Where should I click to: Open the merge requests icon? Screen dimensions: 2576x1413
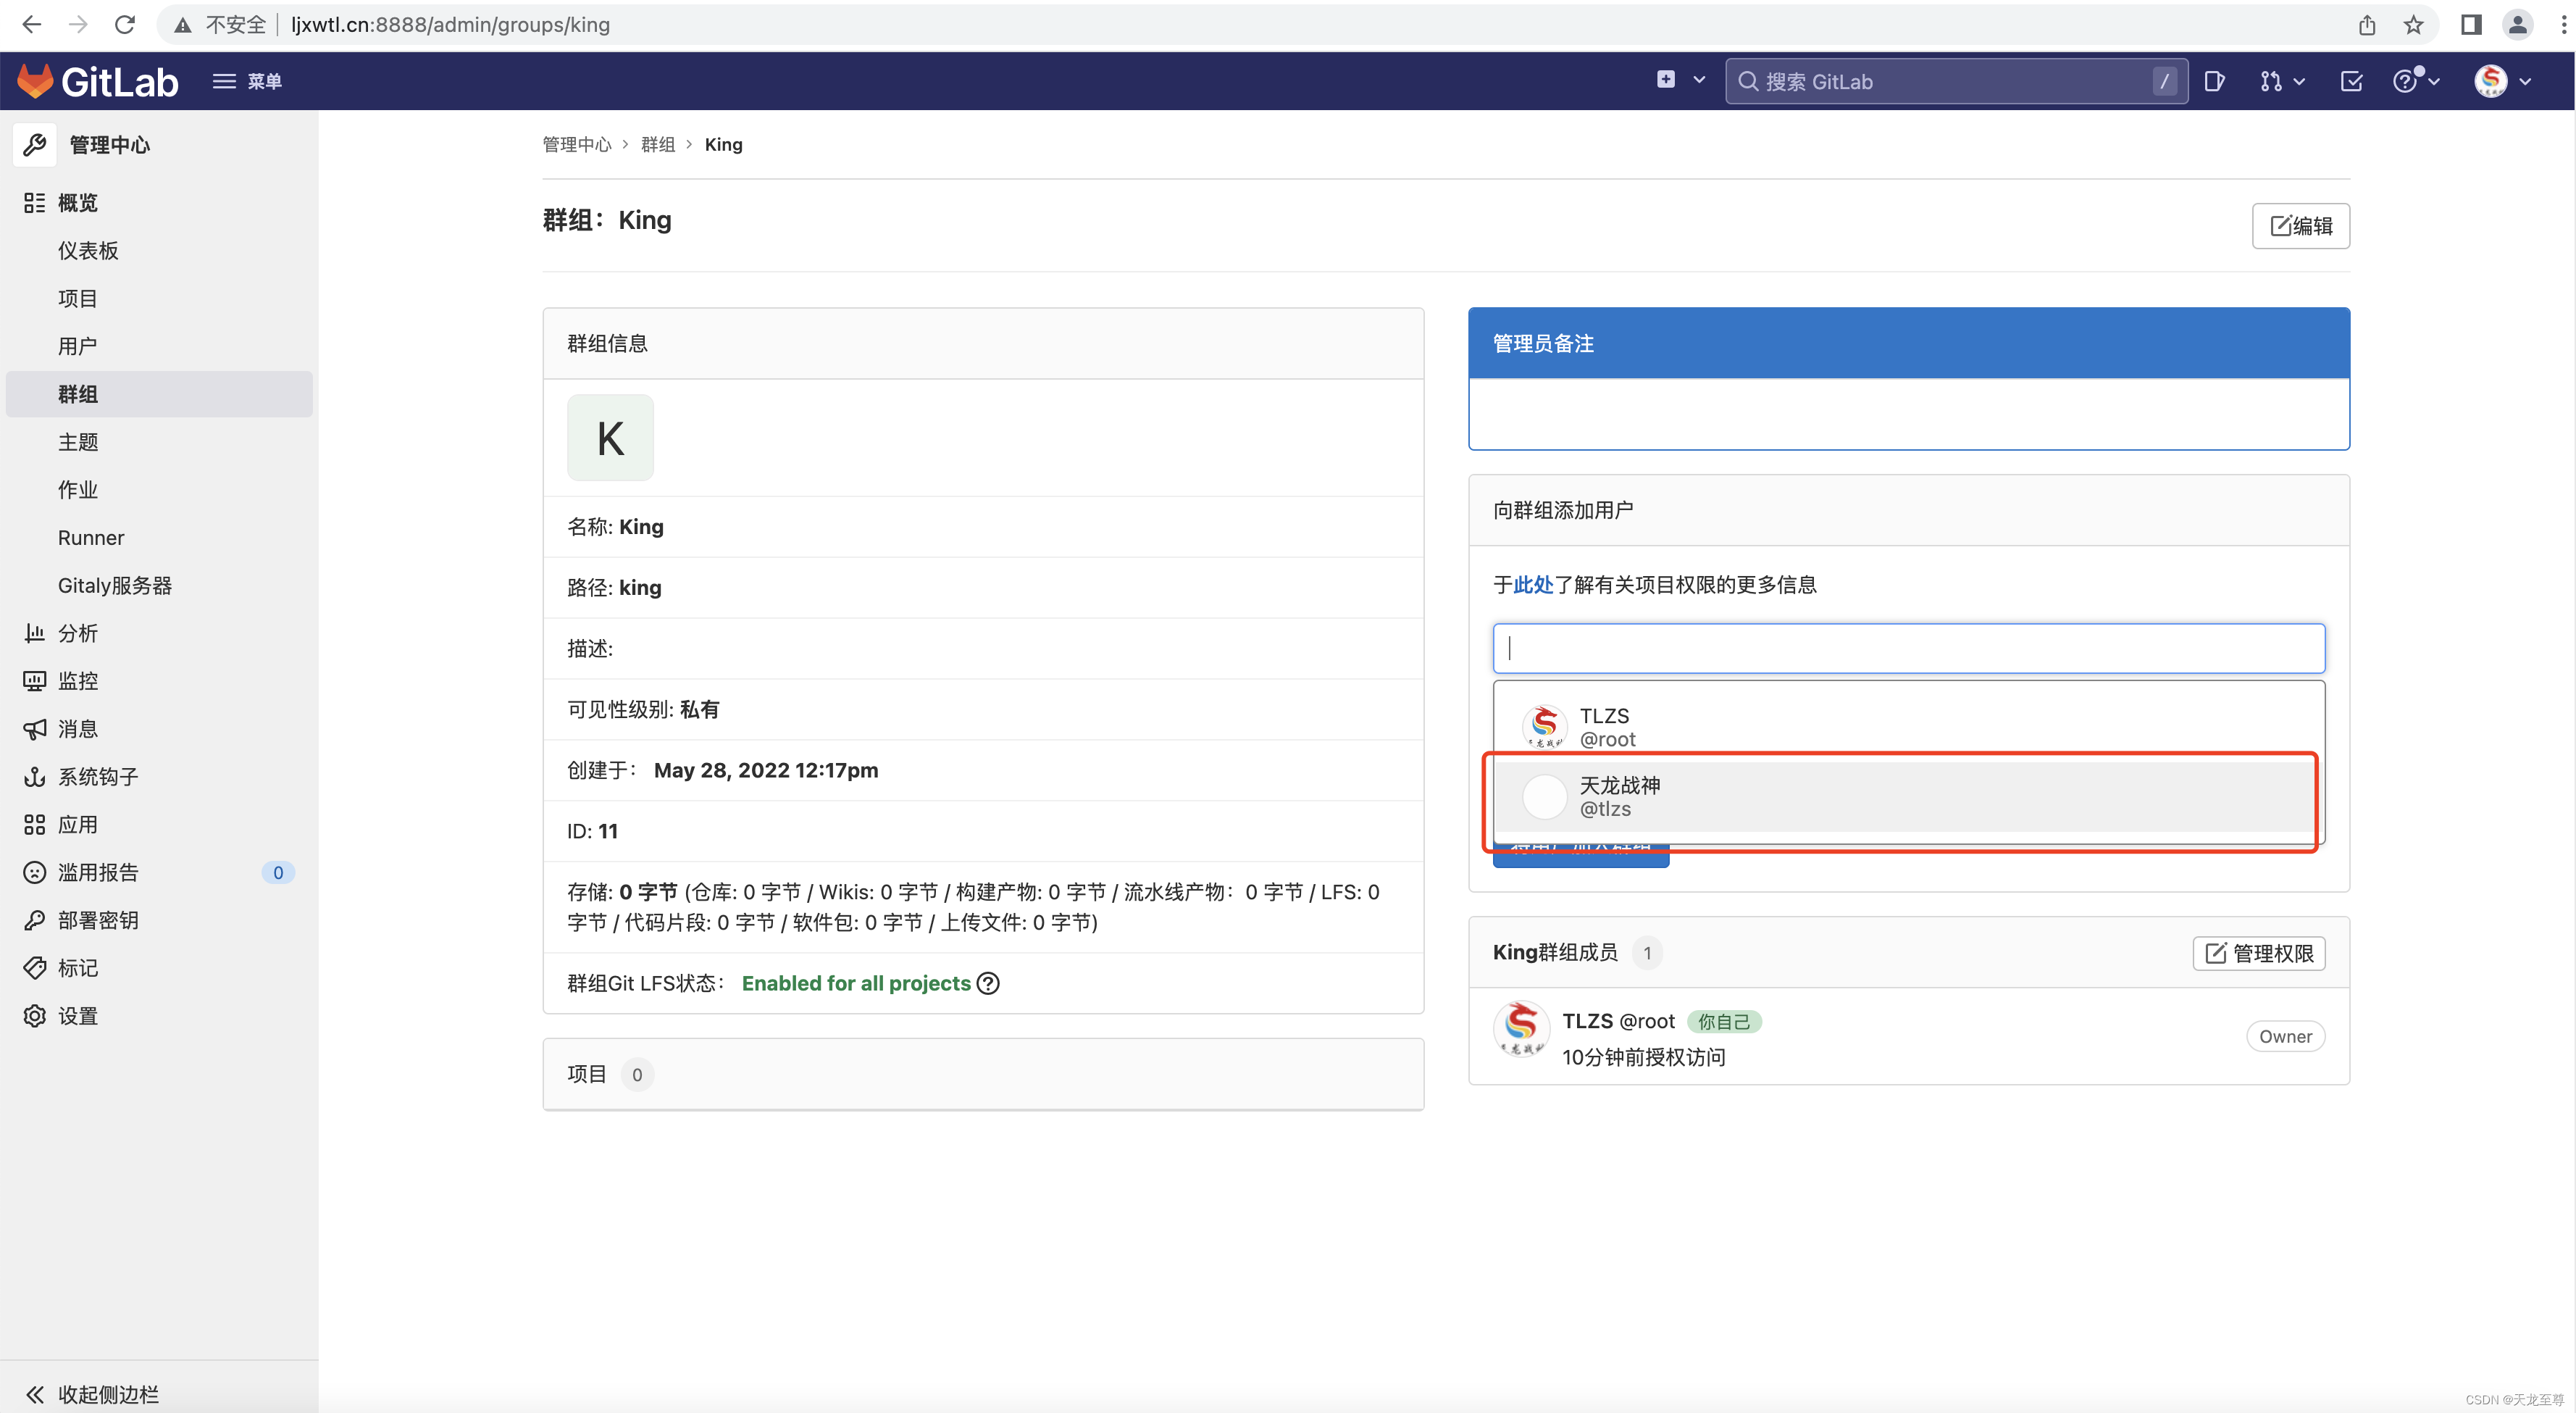[x=2271, y=81]
